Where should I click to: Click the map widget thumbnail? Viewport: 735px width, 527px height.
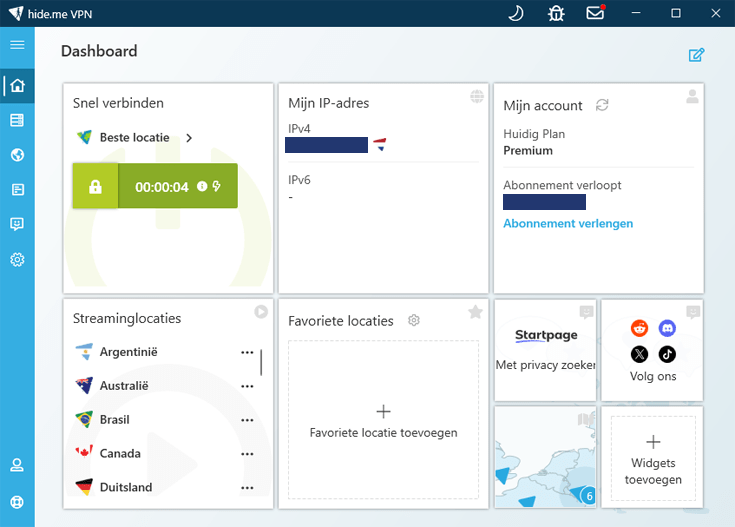click(546, 457)
